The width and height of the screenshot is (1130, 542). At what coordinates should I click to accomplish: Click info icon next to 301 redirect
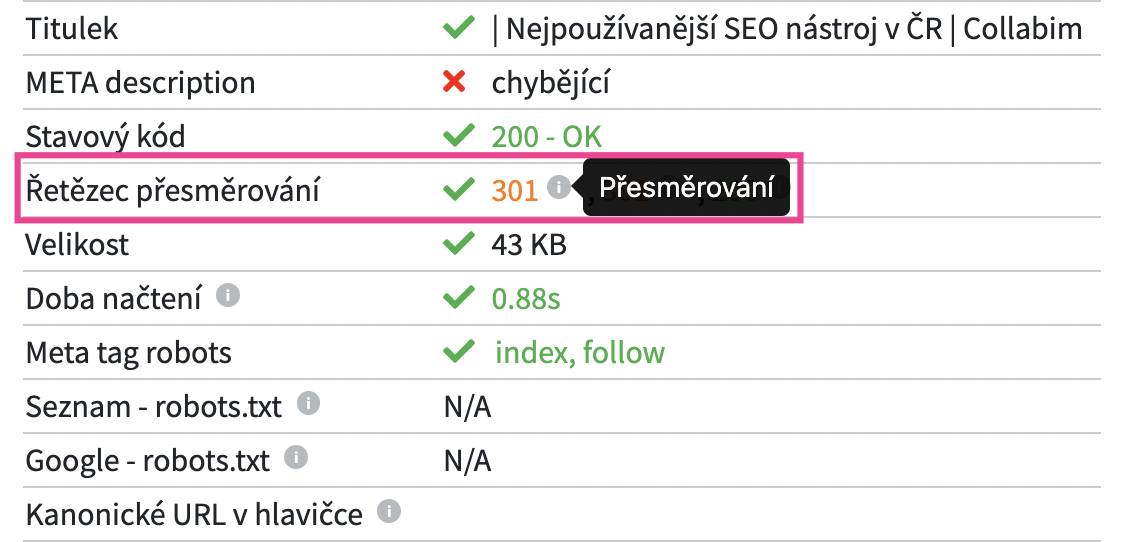(559, 188)
